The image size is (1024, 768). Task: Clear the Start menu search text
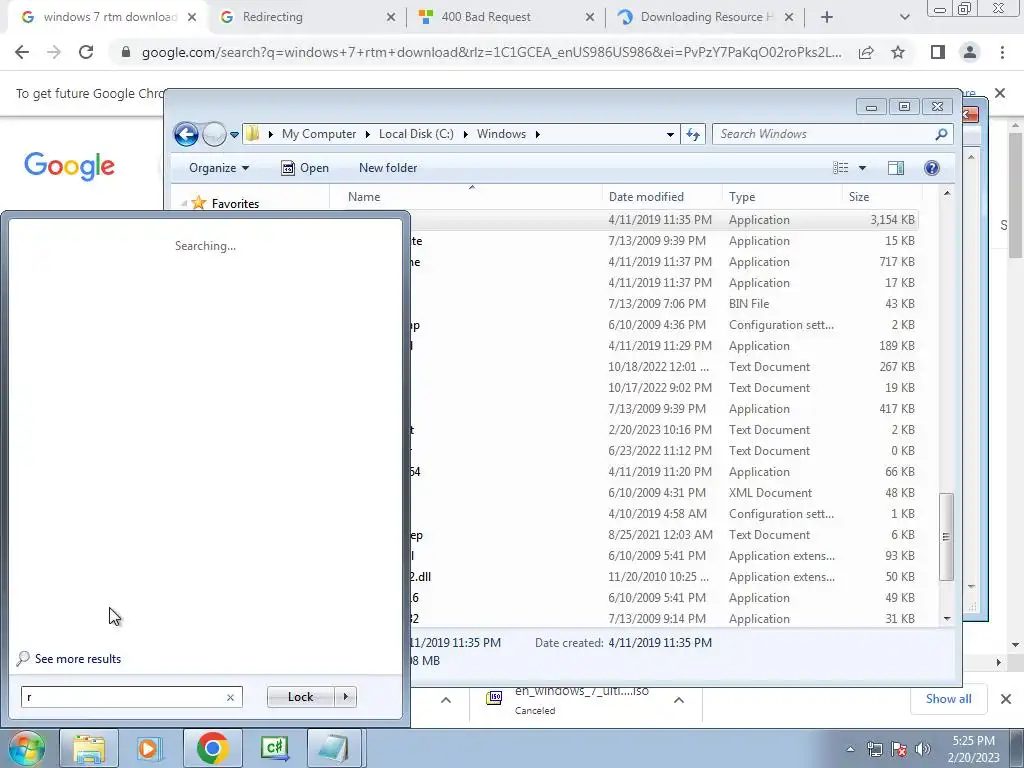[x=230, y=697]
